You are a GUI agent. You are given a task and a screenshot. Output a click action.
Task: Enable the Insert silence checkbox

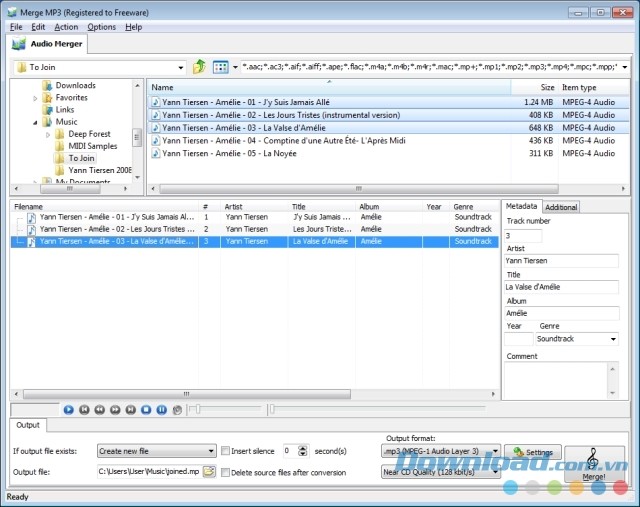coord(226,451)
